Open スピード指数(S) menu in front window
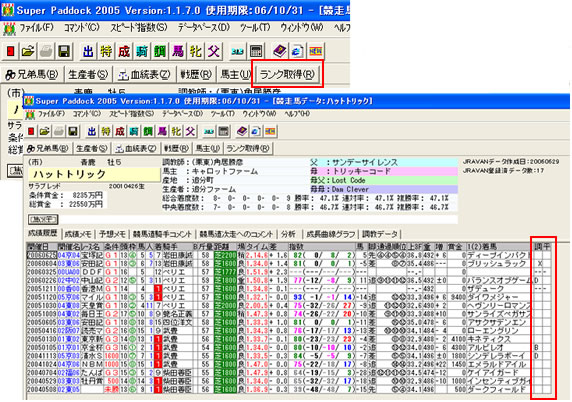This screenshot has width=572, height=402. (132, 114)
